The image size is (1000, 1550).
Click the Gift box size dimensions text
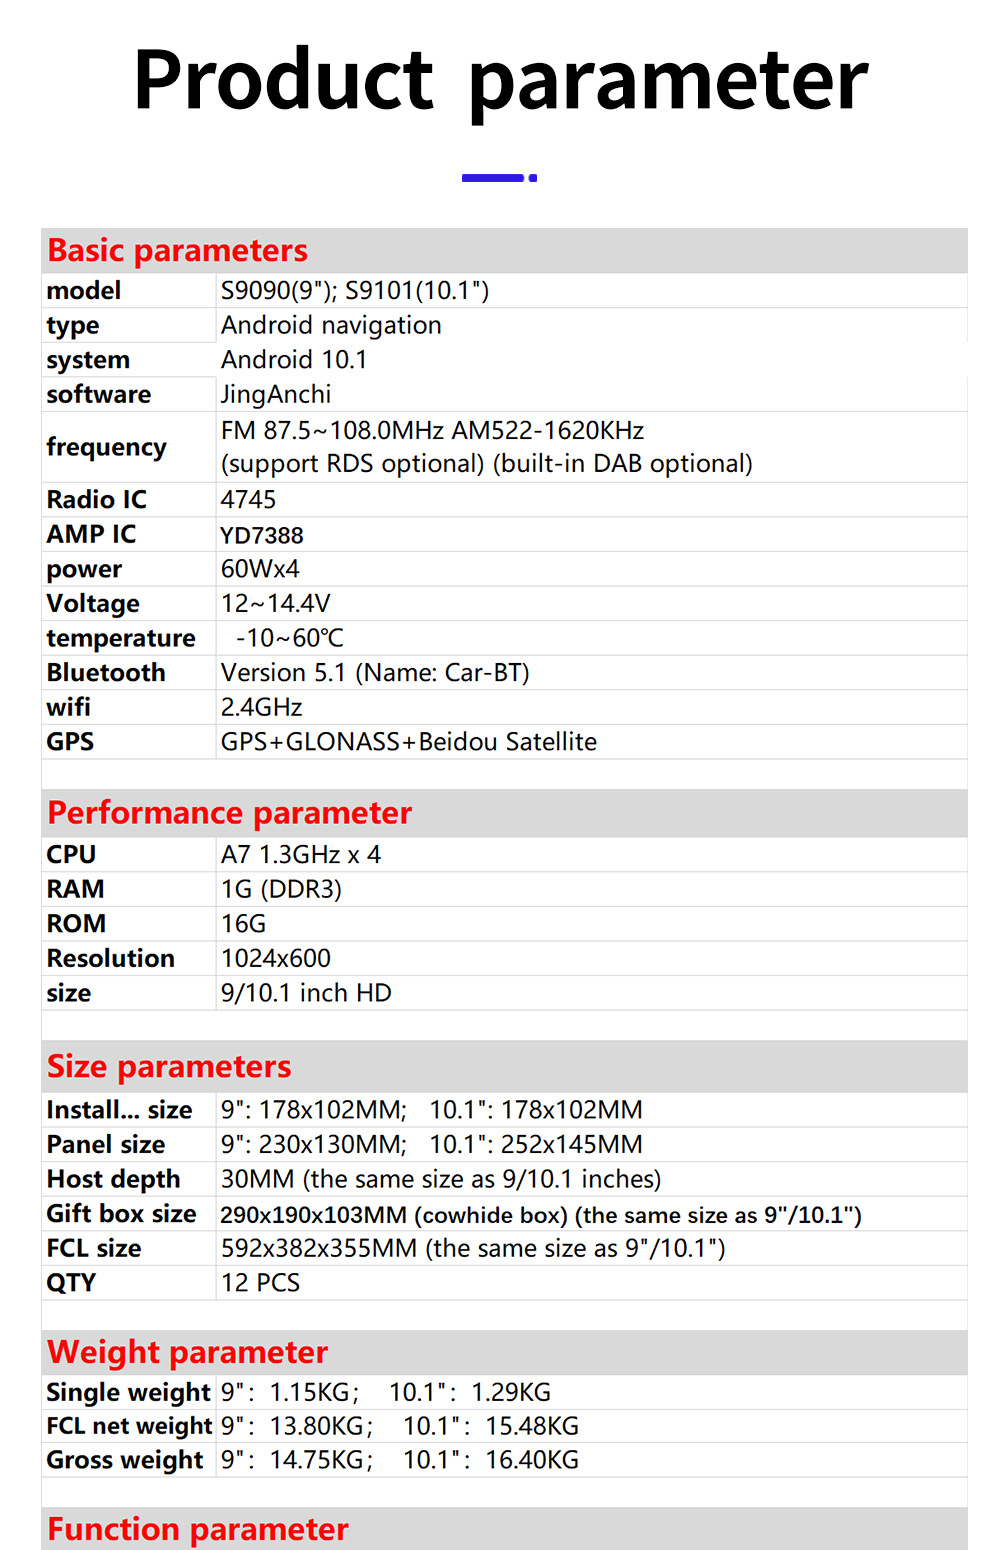[x=541, y=1215]
